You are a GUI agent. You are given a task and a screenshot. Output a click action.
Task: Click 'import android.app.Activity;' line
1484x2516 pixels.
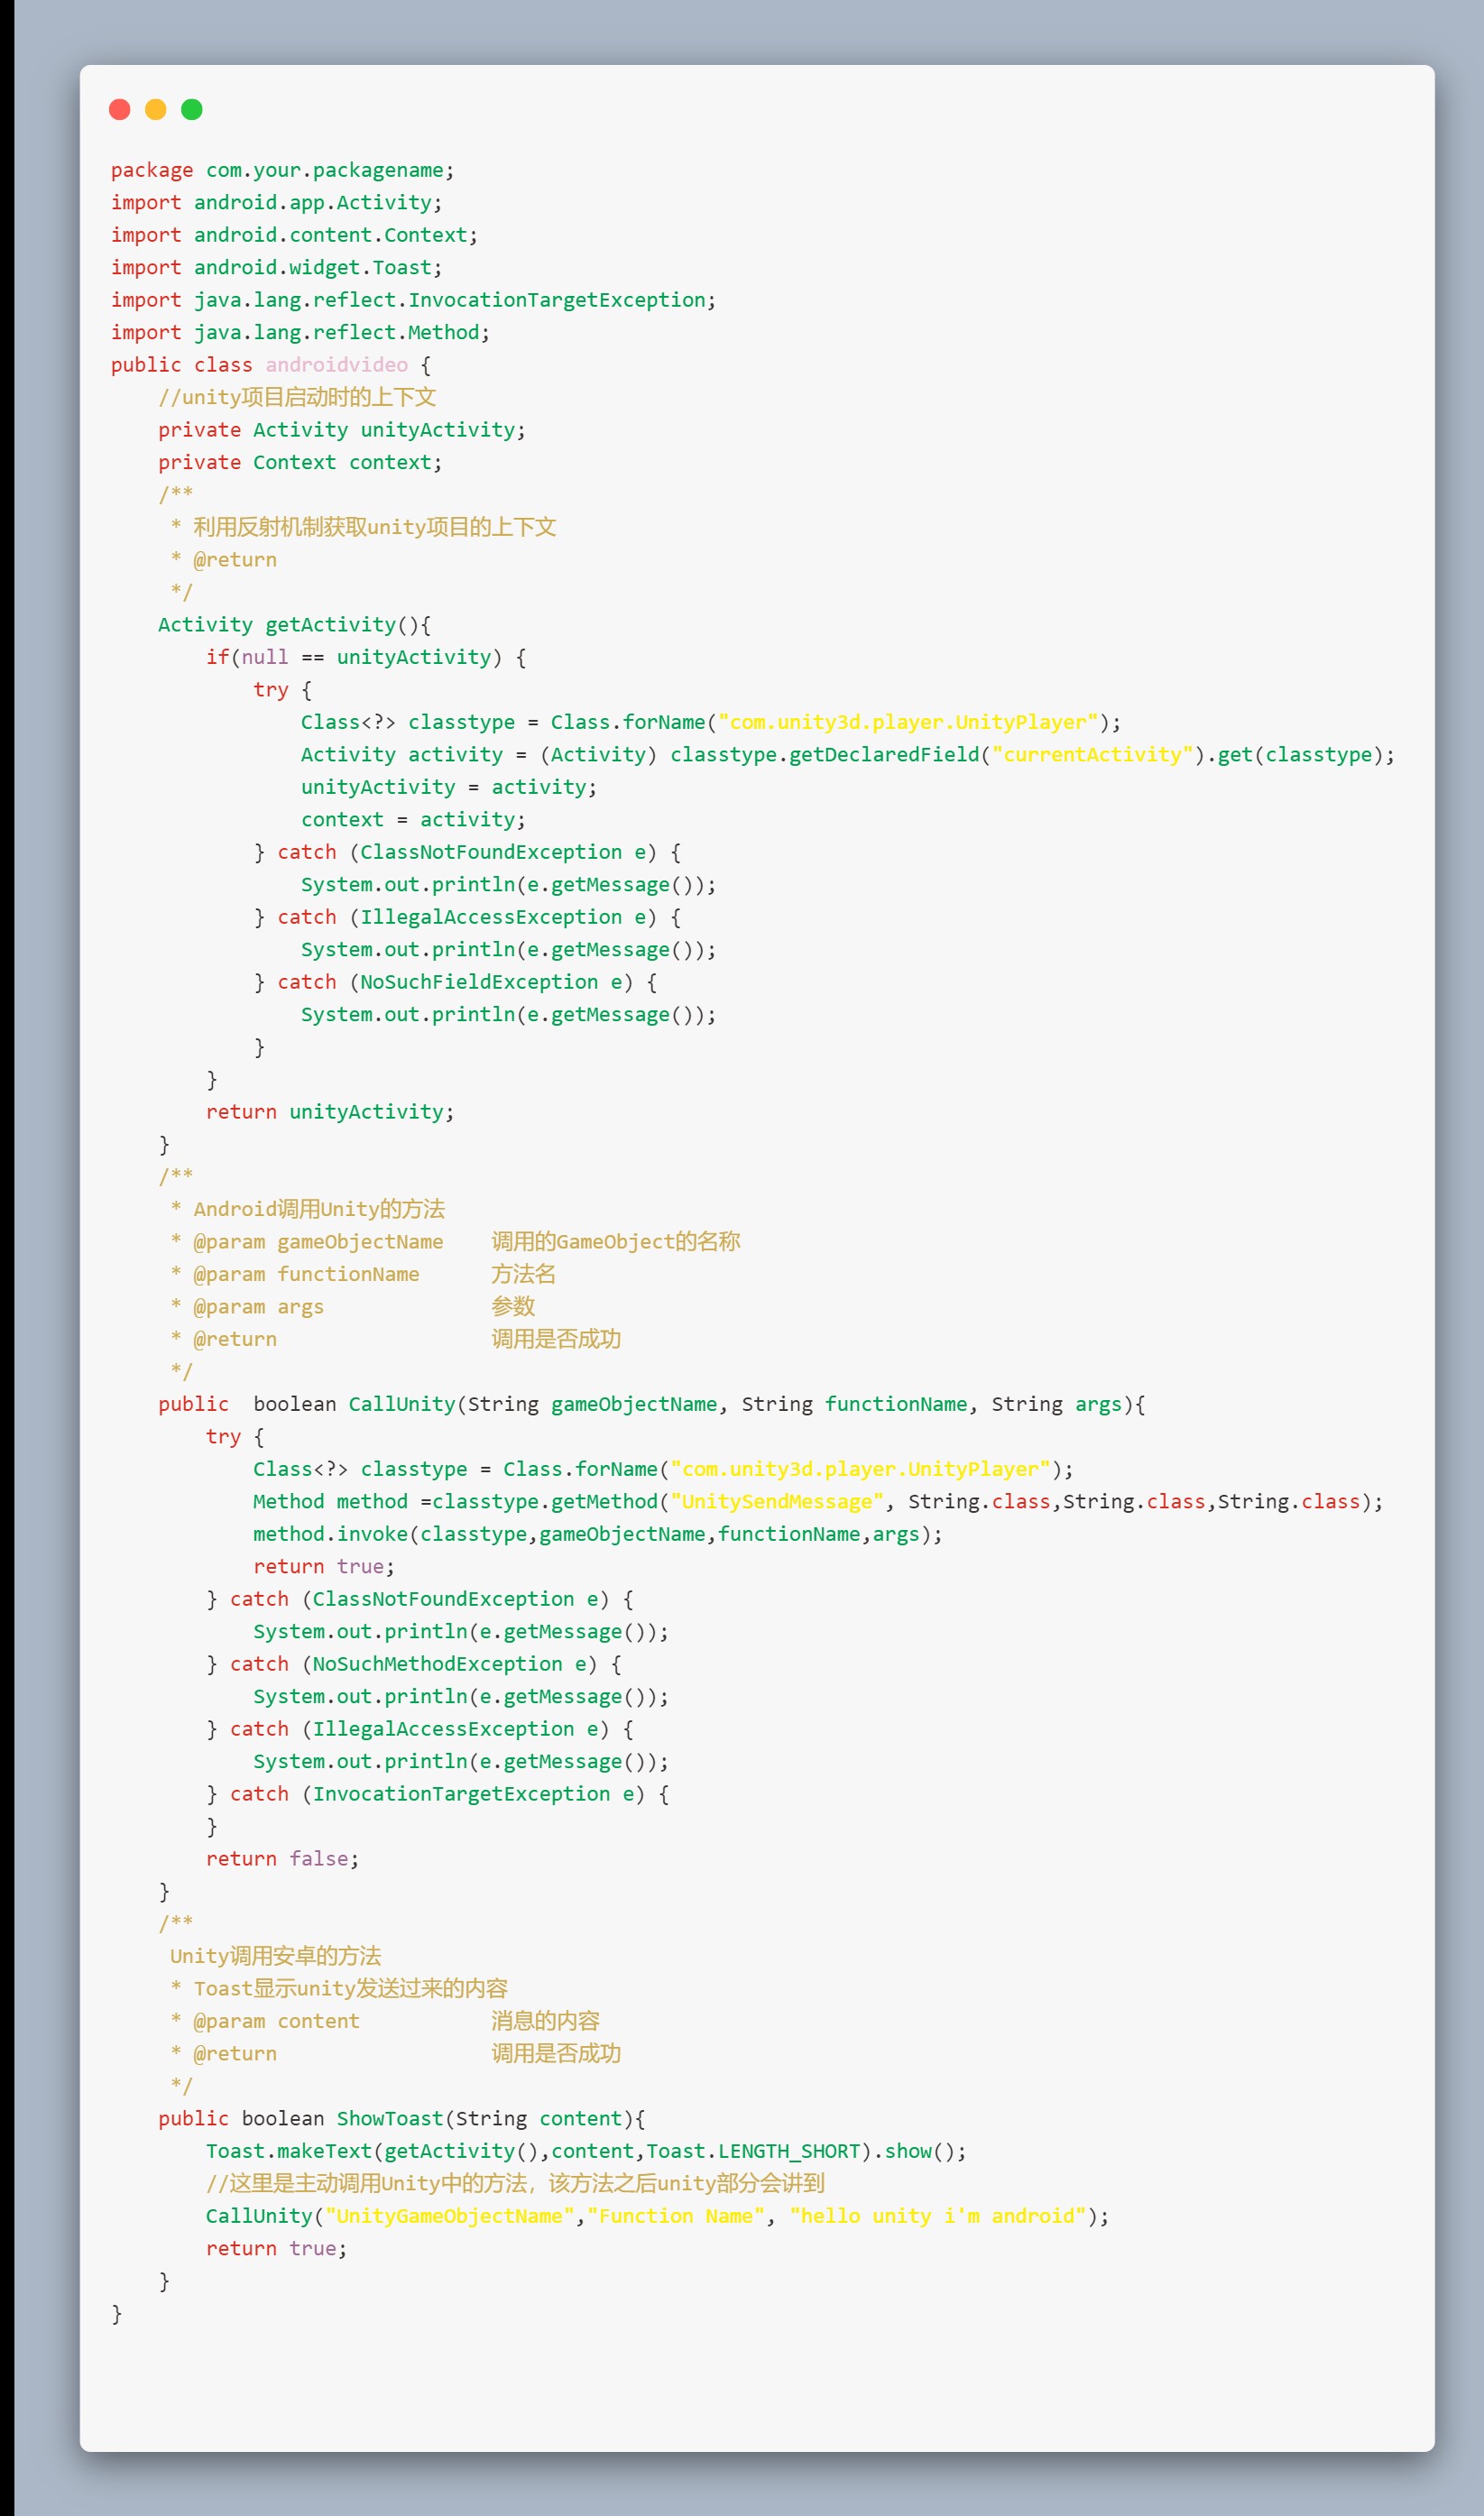click(x=276, y=202)
